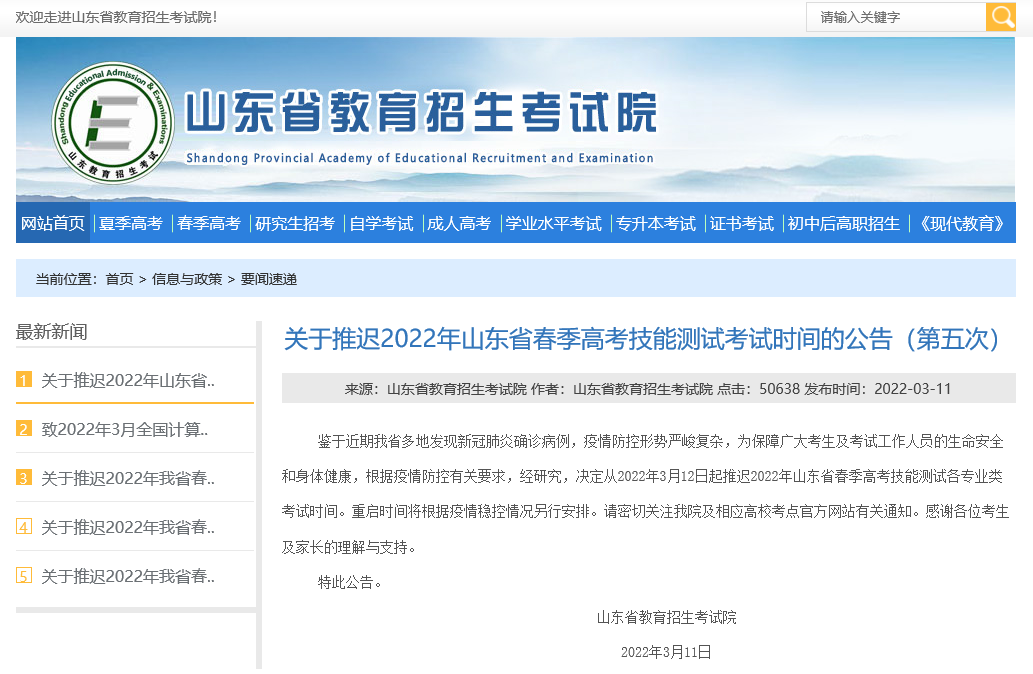
Task: Click the academy circular logo
Action: click(112, 121)
